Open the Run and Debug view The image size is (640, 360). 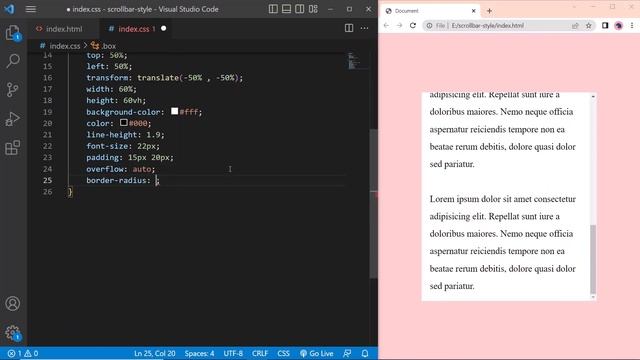coord(13,119)
